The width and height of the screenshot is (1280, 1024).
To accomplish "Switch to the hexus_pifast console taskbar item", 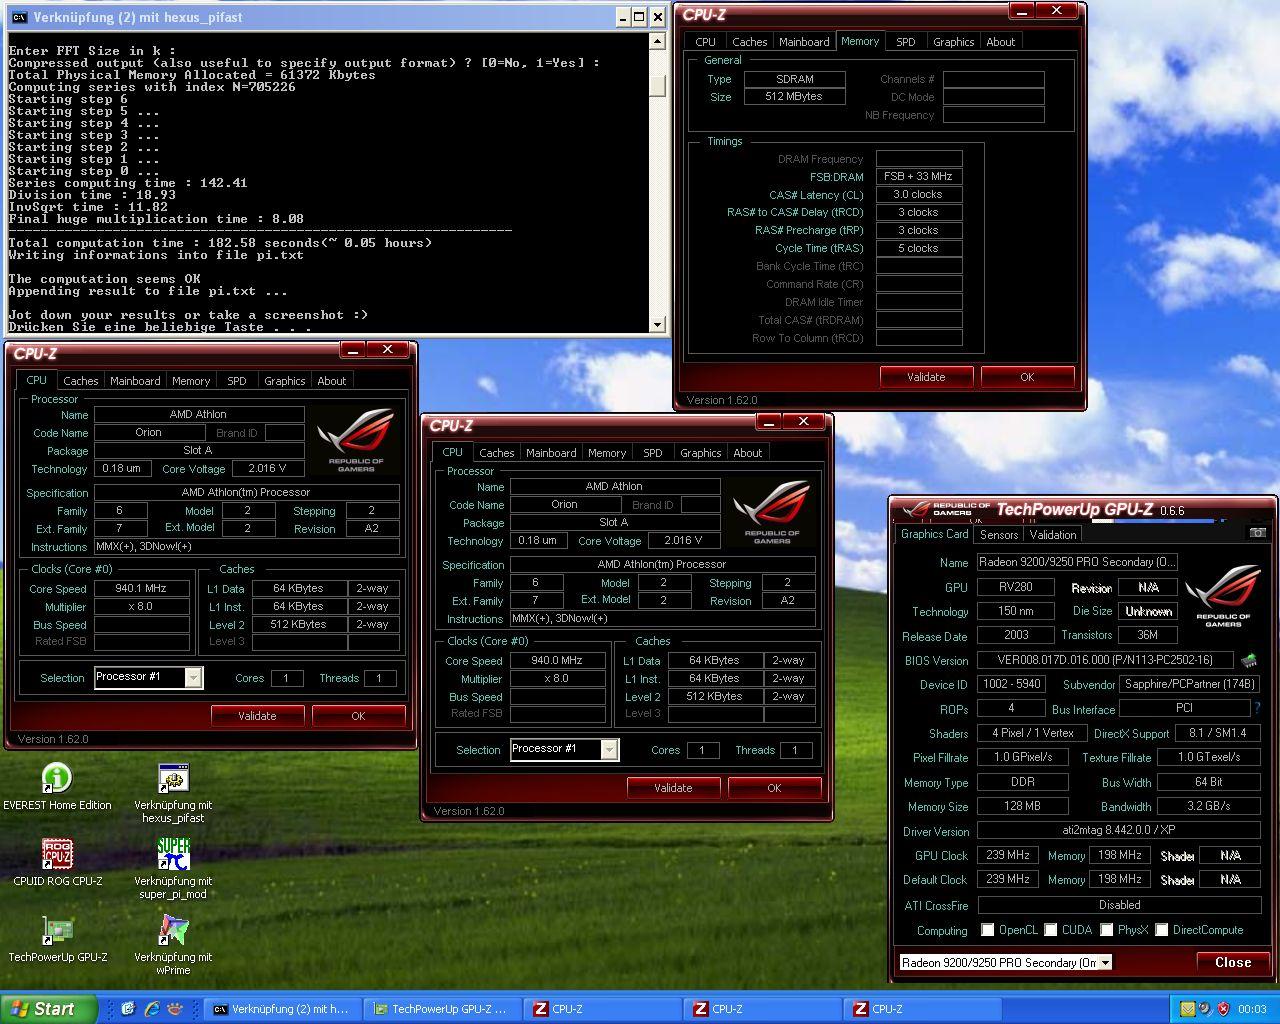I will 282,1009.
